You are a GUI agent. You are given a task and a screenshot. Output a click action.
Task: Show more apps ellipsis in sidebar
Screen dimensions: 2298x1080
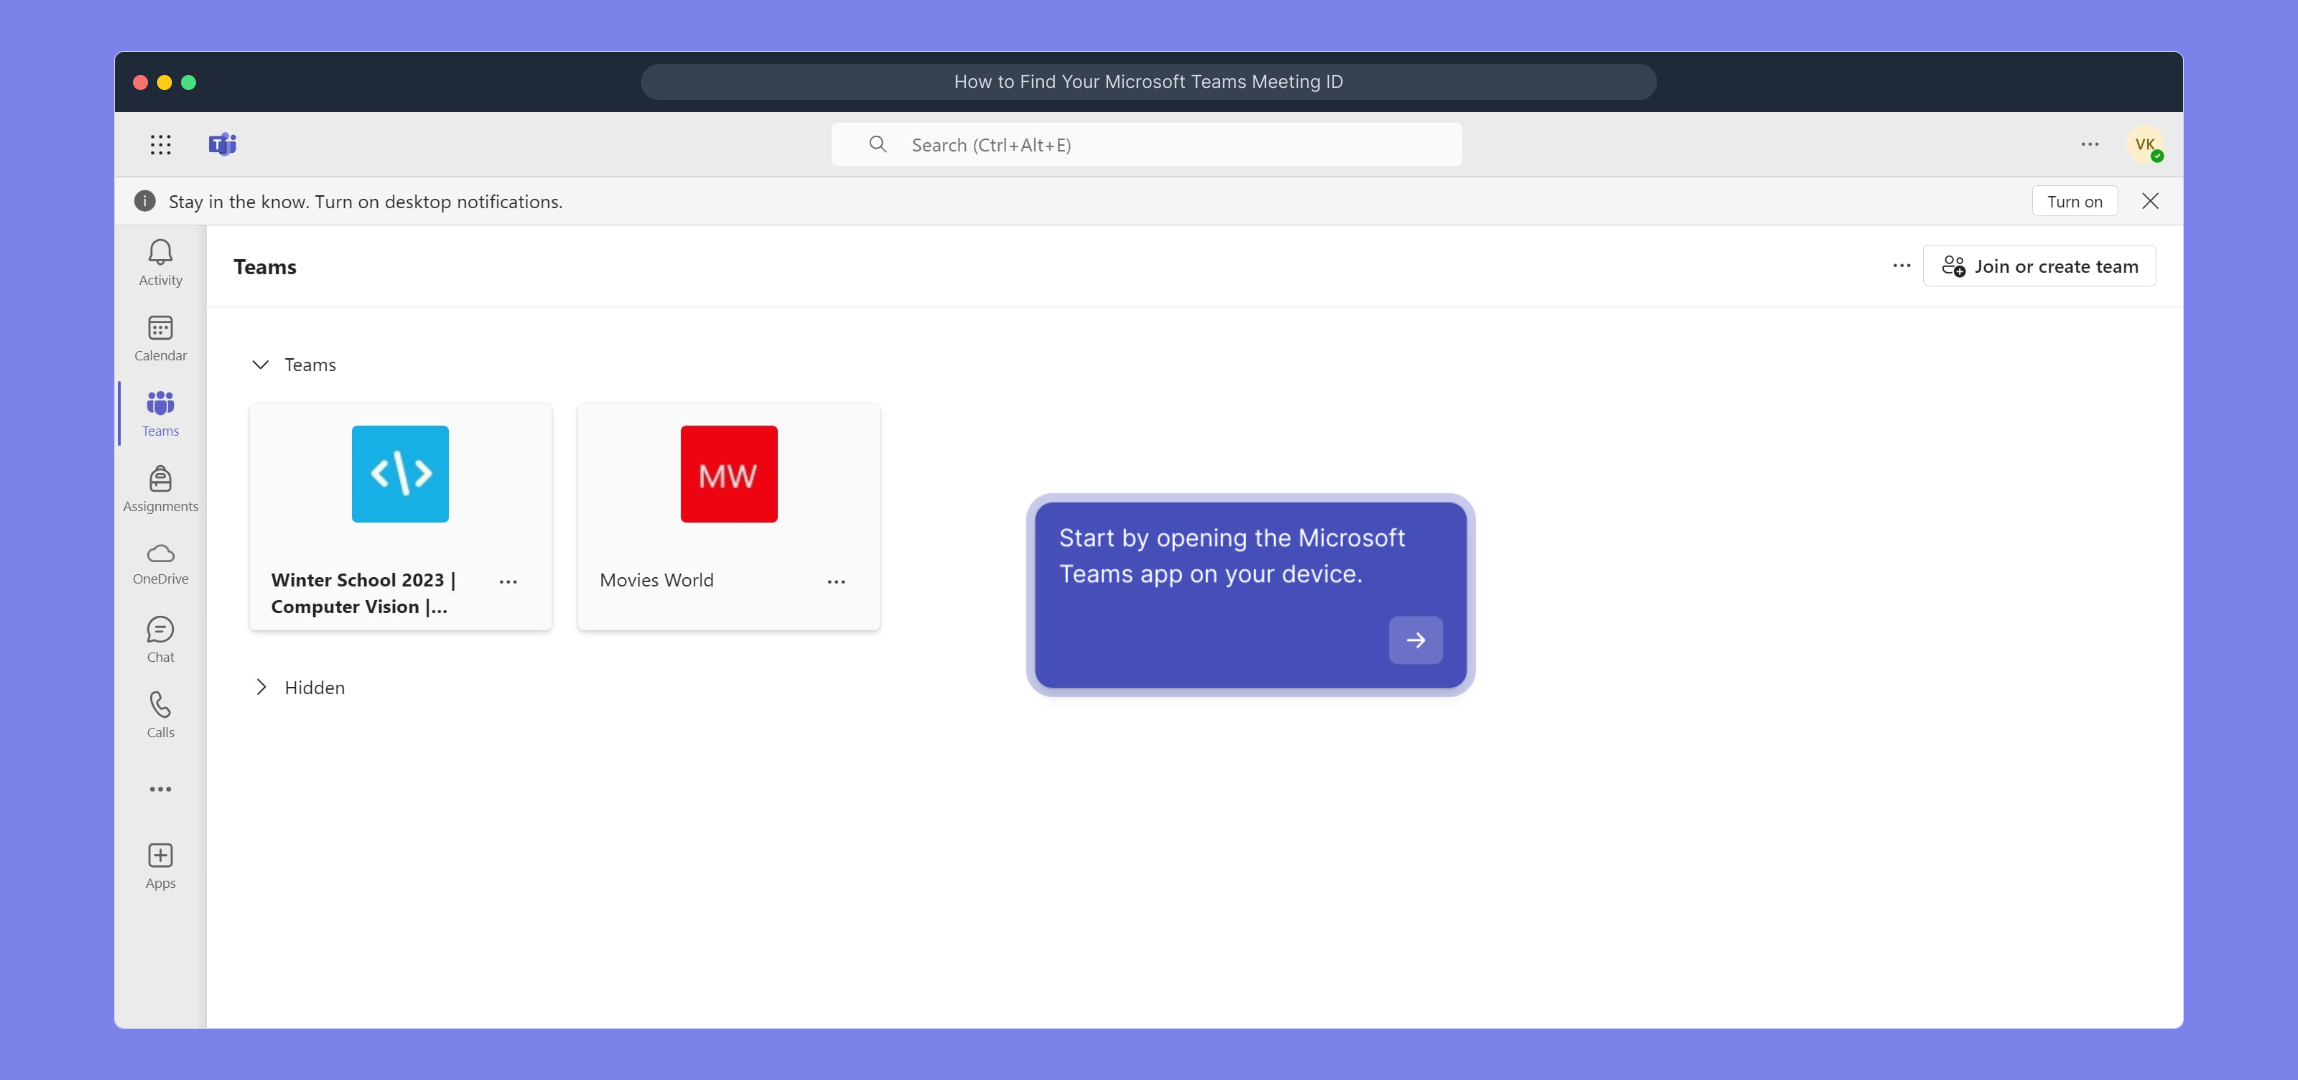tap(160, 789)
